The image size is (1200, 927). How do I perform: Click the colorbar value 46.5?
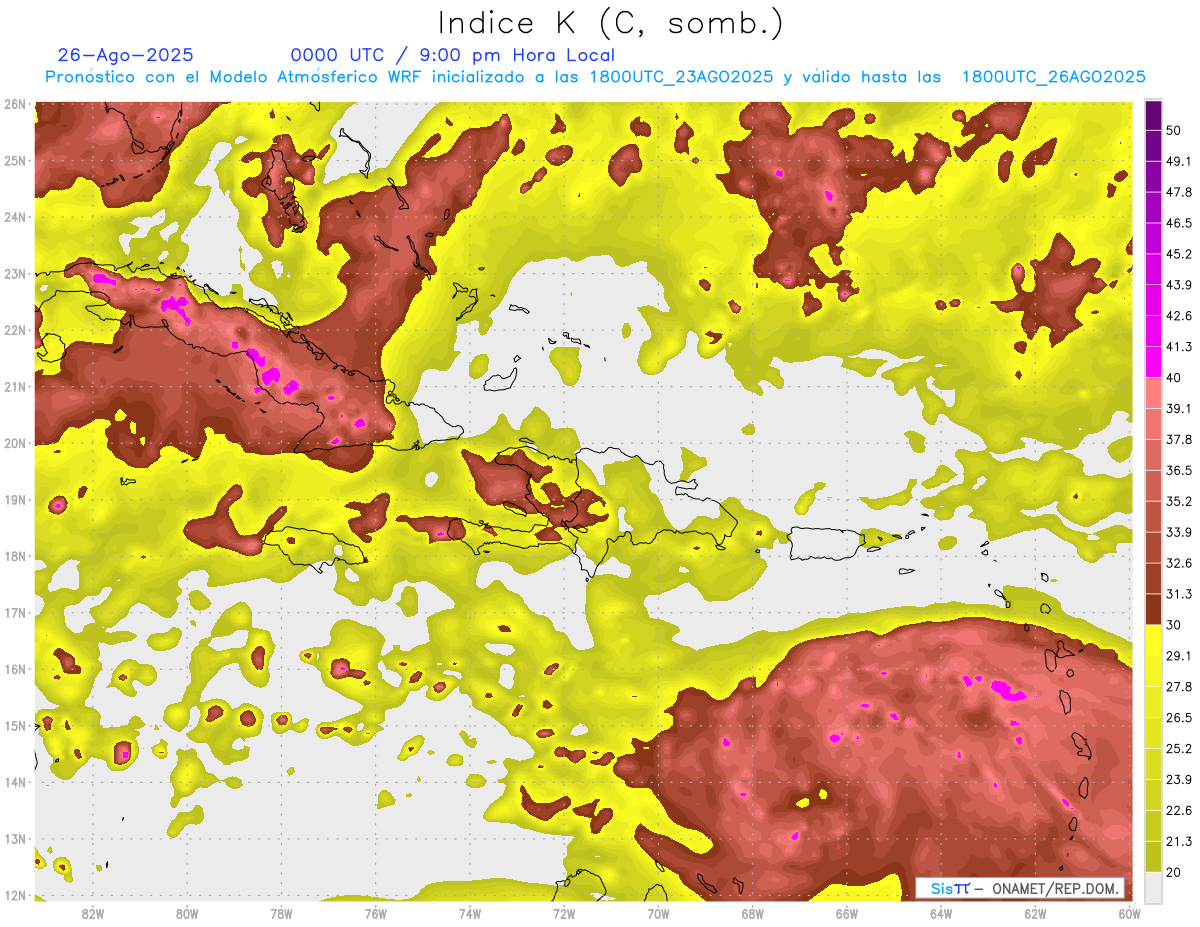(1179, 223)
